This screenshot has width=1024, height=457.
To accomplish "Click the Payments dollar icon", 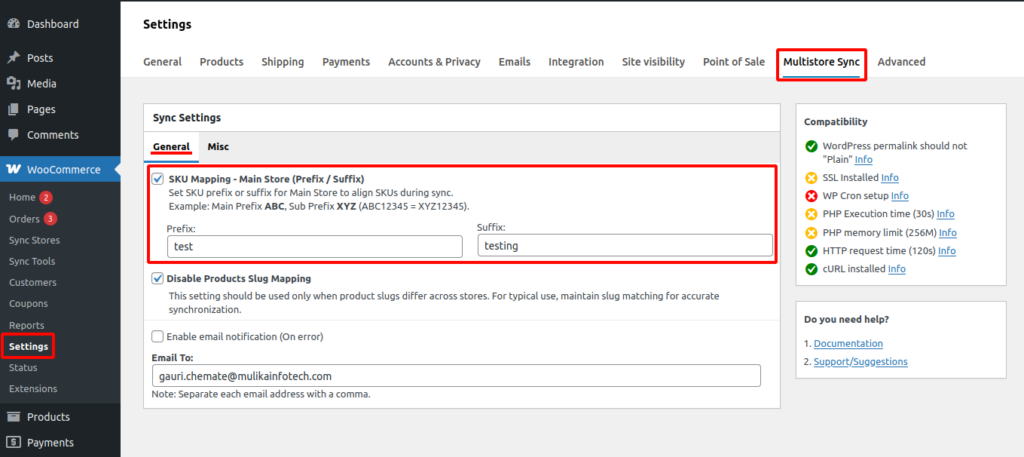I will (x=13, y=442).
